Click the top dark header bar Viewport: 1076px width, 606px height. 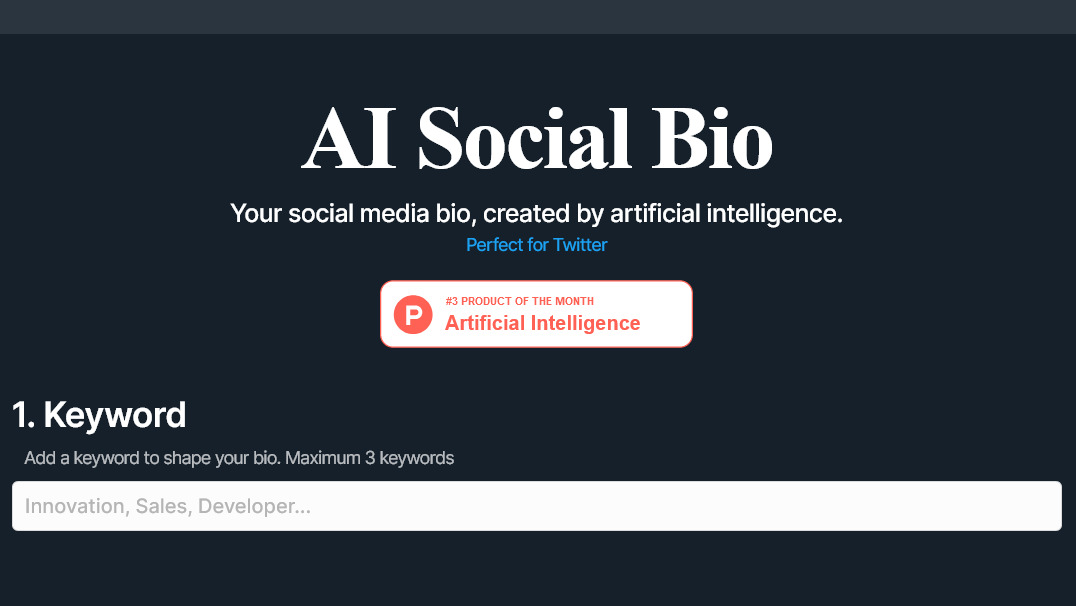click(x=538, y=16)
